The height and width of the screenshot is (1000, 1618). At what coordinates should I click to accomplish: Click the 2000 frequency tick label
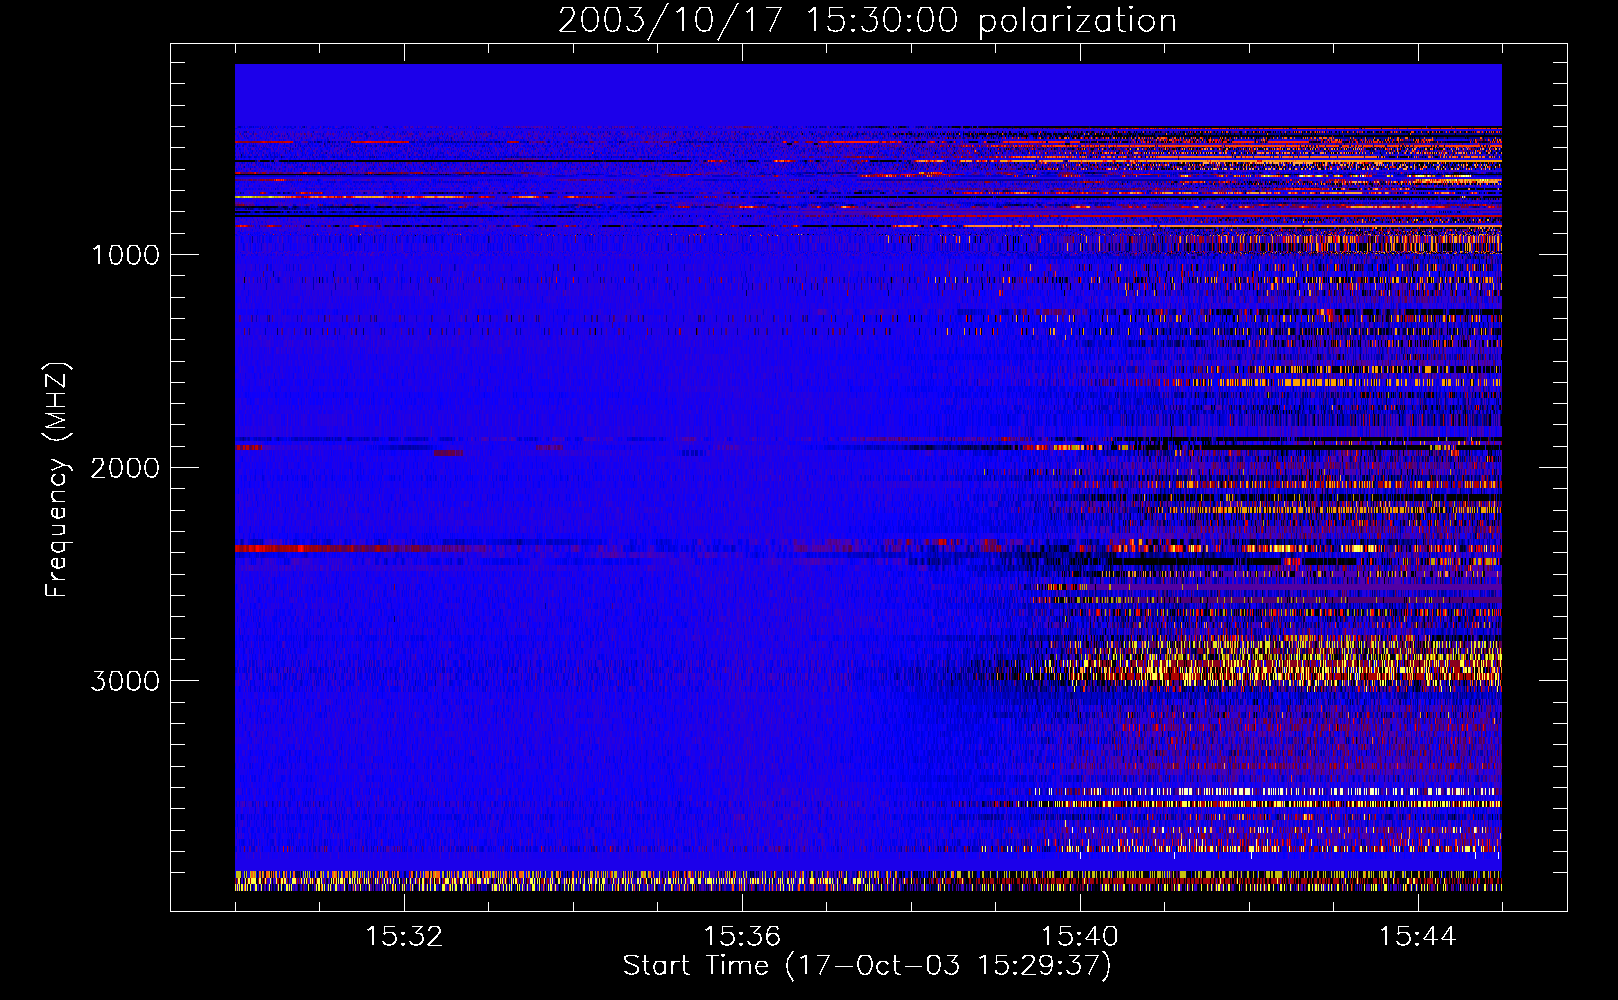[125, 468]
